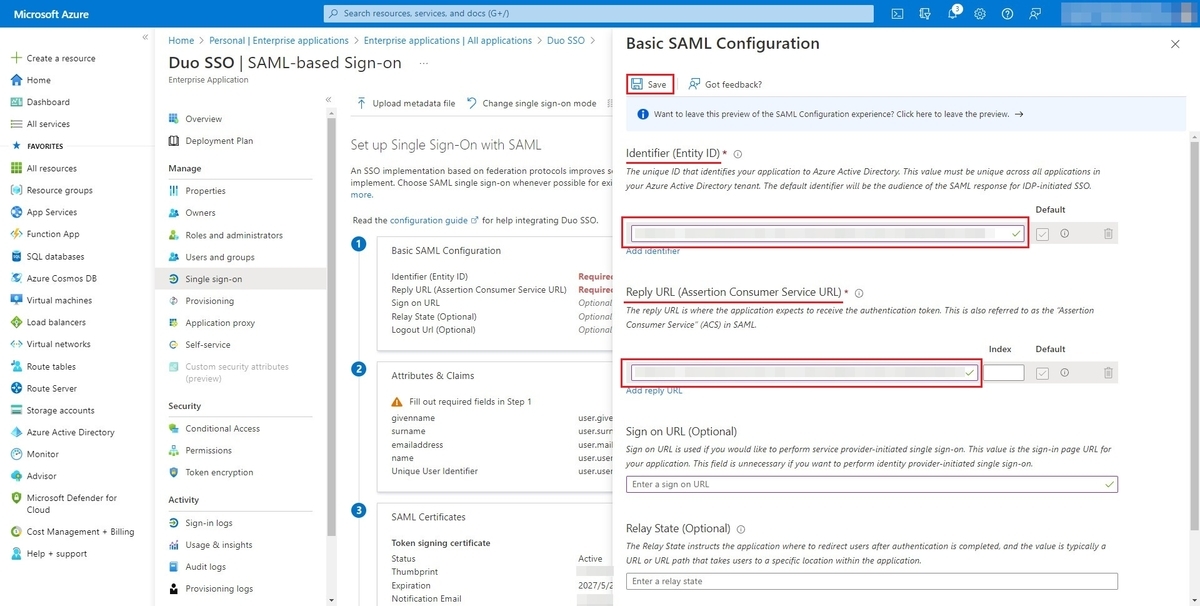The width and height of the screenshot is (1200, 606).
Task: Open Cost Management + Billing
Action: [80, 532]
